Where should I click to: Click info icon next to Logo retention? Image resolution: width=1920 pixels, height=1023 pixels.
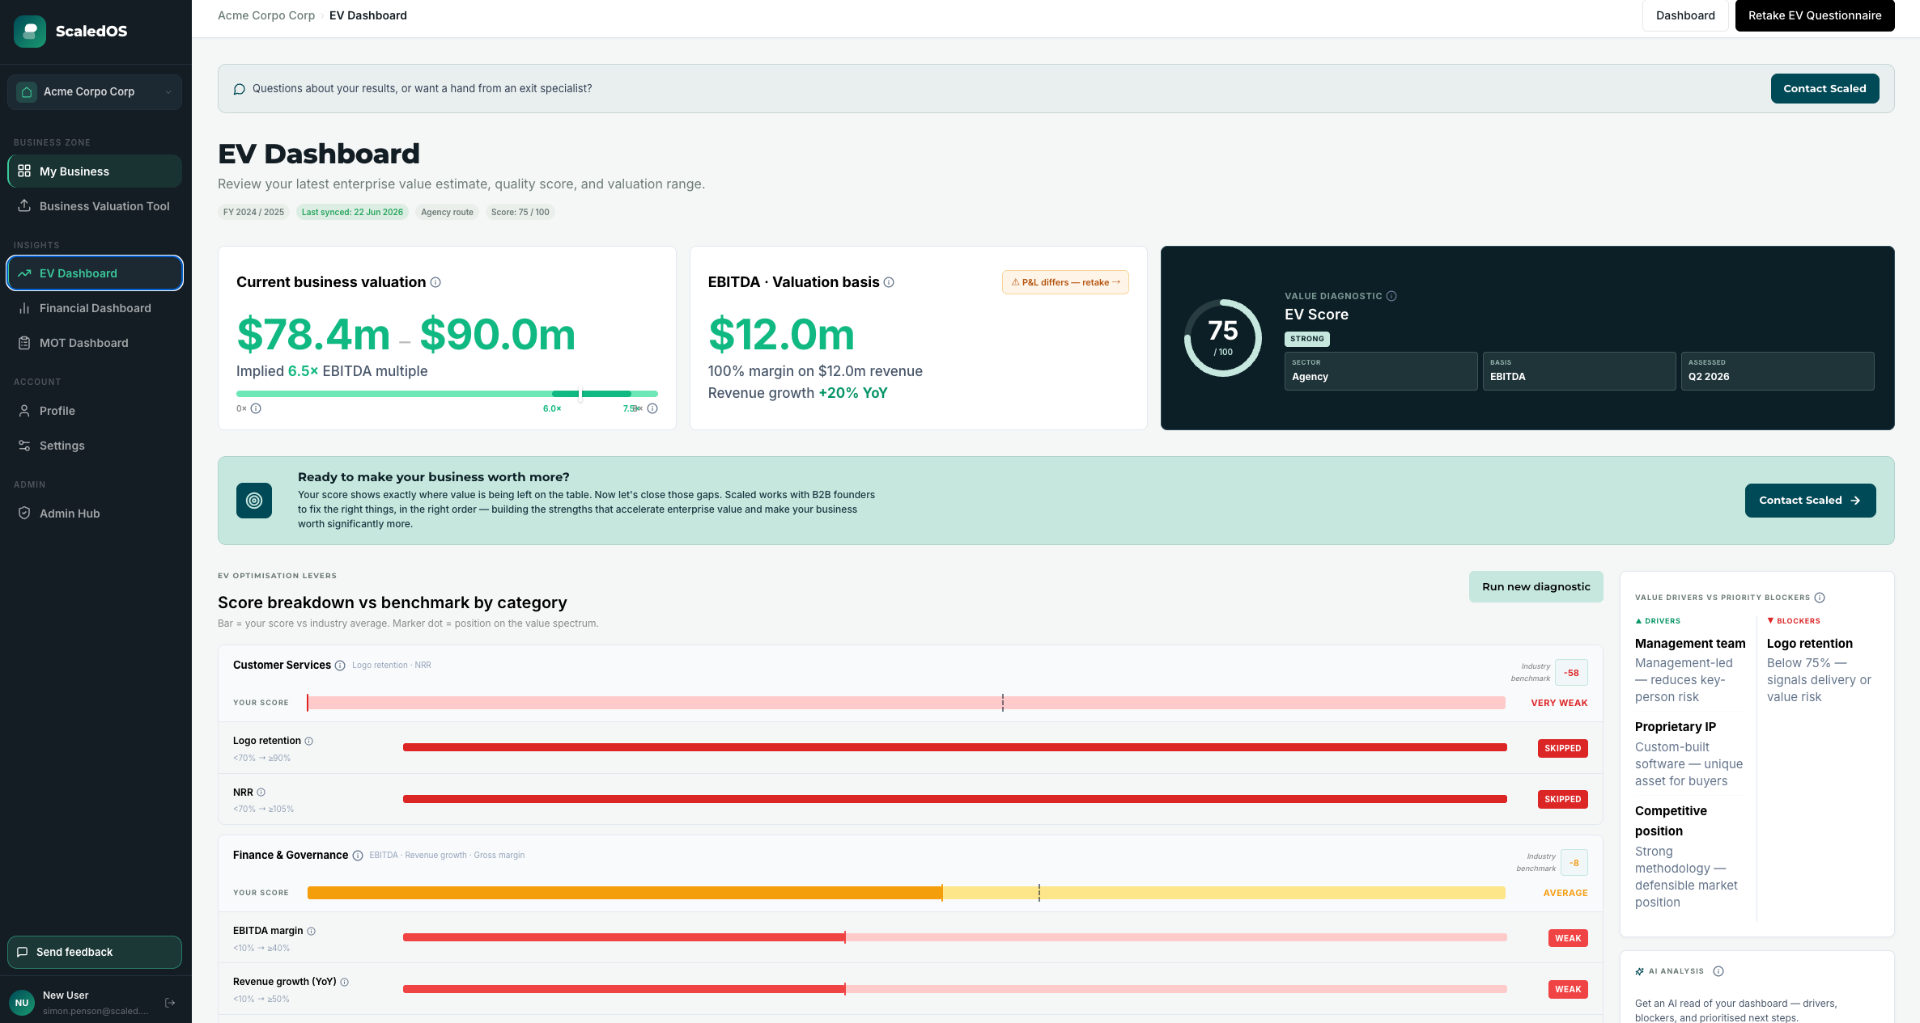(309, 742)
